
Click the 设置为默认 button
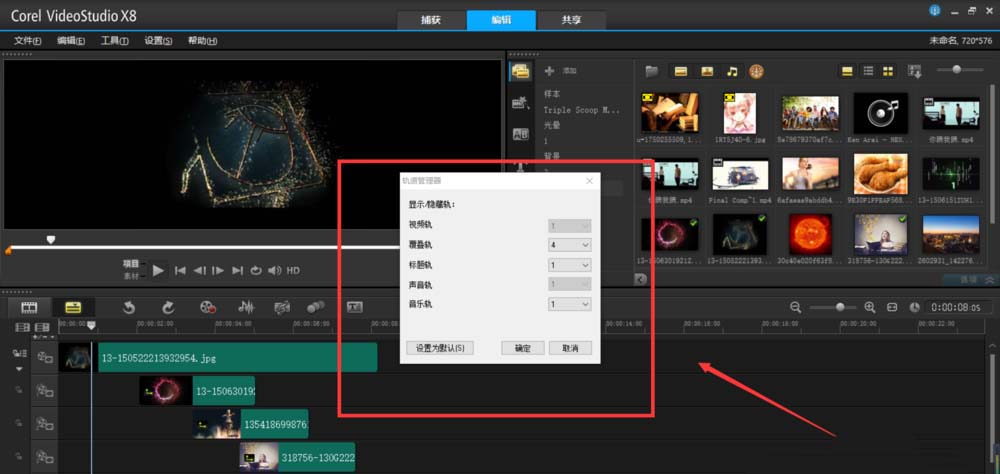click(x=440, y=348)
